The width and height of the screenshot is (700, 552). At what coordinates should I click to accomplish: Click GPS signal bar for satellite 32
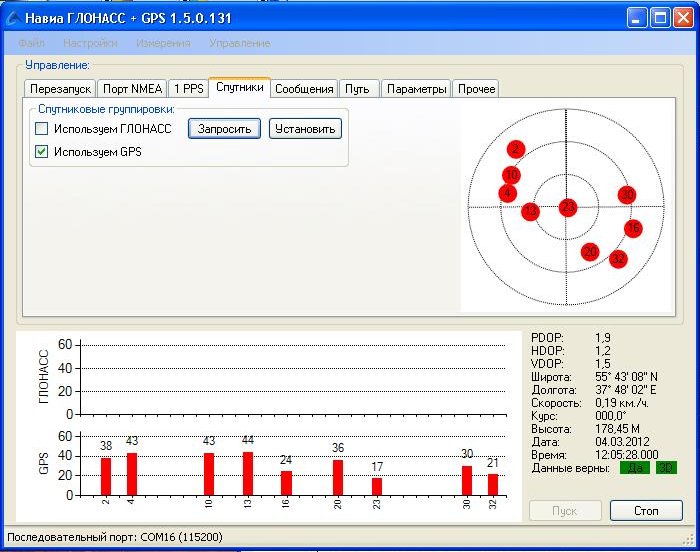point(493,485)
